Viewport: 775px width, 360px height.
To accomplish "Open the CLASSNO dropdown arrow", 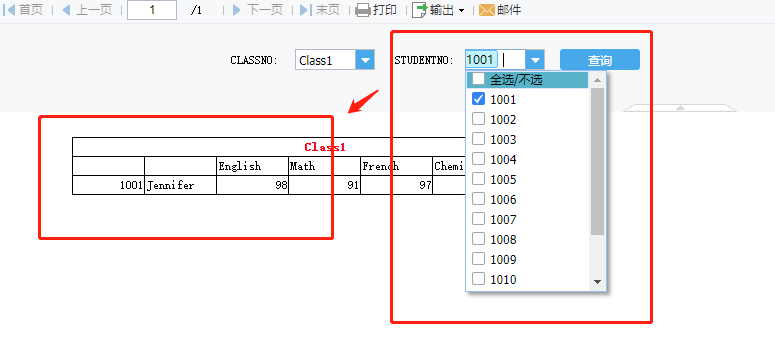I will (365, 60).
